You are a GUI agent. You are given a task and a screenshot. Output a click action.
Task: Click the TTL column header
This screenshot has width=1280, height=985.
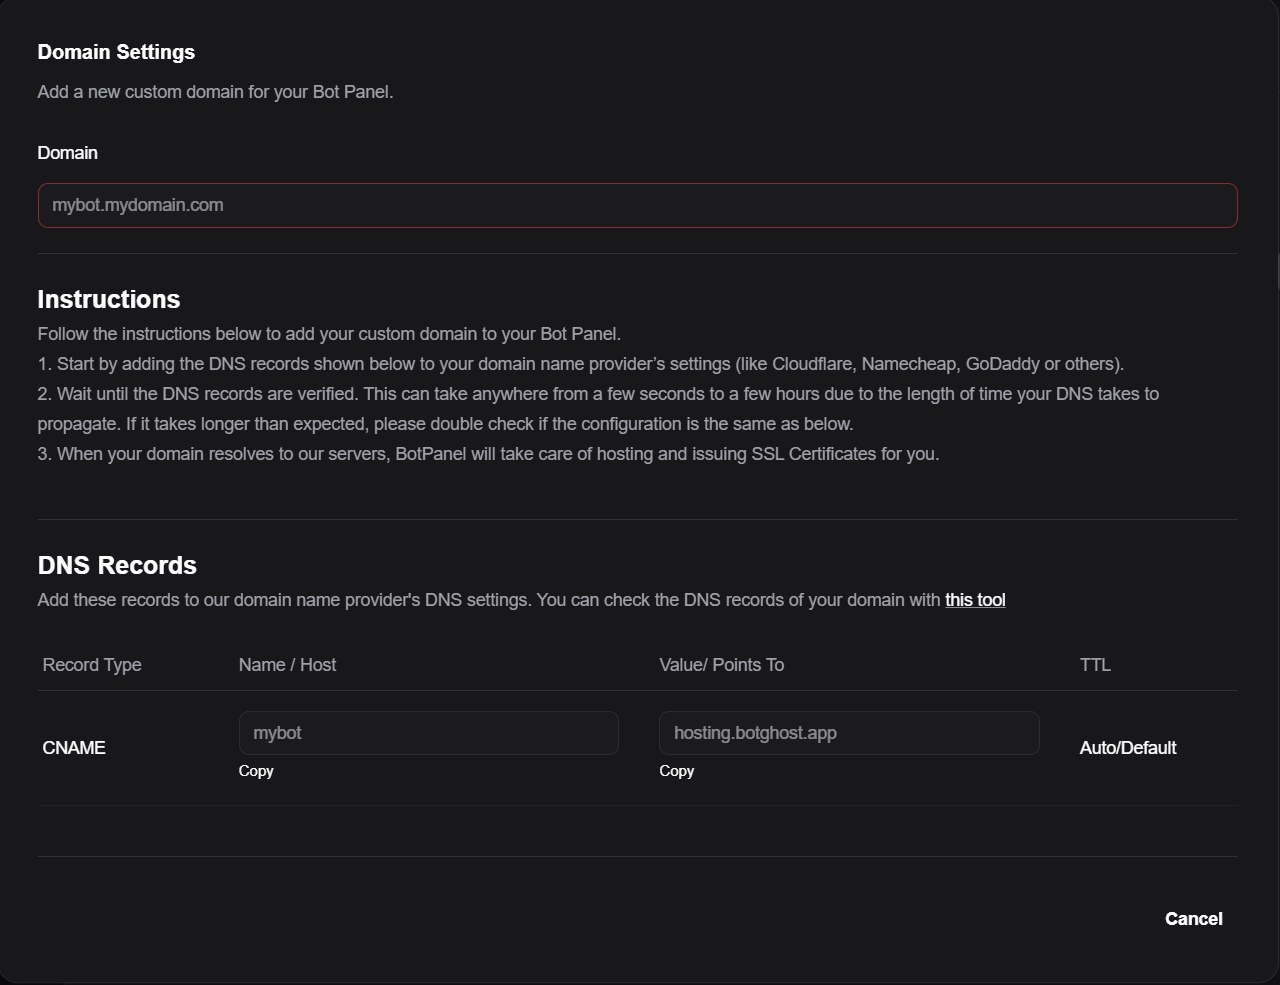[1095, 664]
